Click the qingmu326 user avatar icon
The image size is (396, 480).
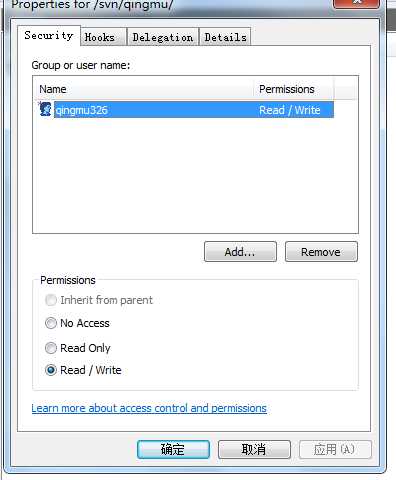click(45, 109)
